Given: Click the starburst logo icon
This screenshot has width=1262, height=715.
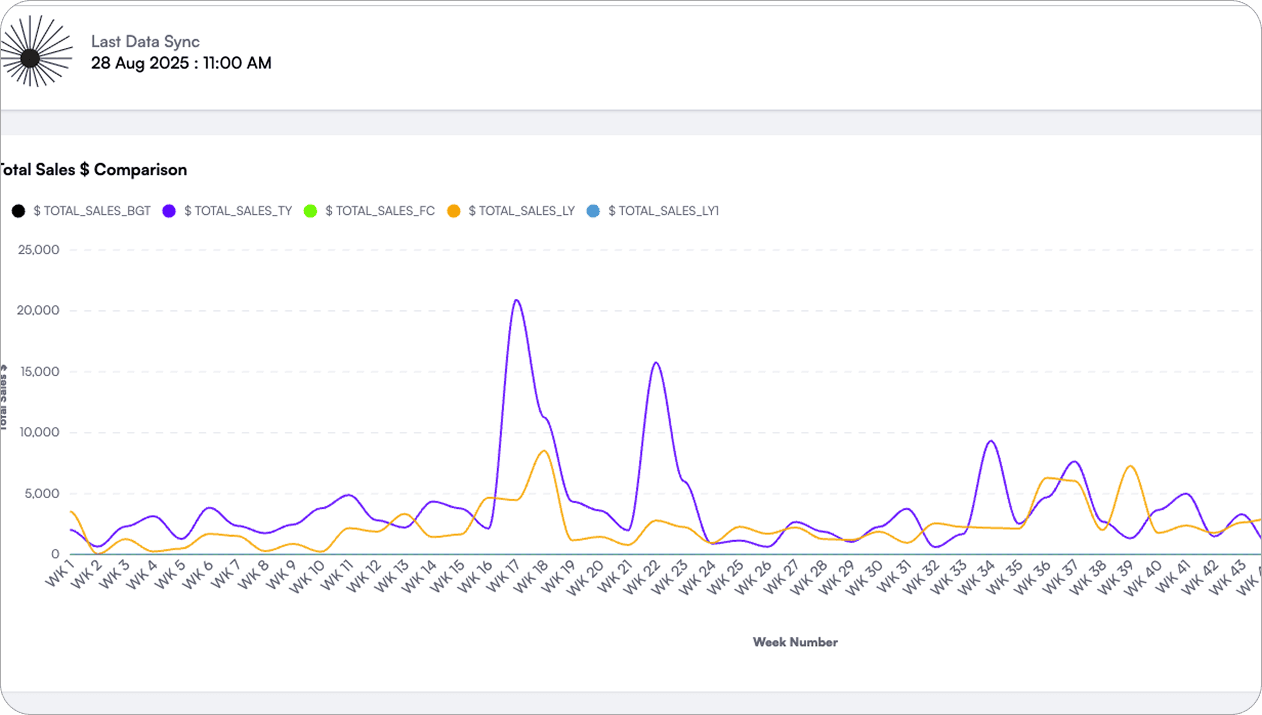Looking at the screenshot, I should click(31, 58).
